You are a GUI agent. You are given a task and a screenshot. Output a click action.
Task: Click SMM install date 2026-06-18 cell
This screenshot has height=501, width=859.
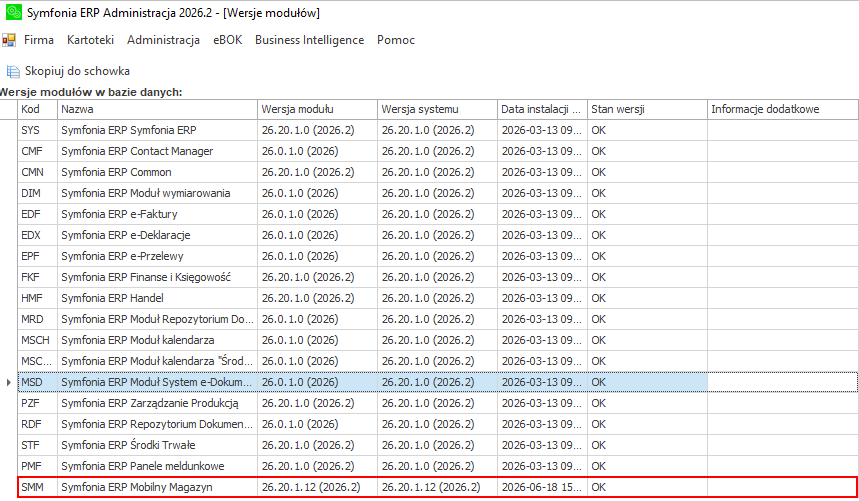point(542,487)
